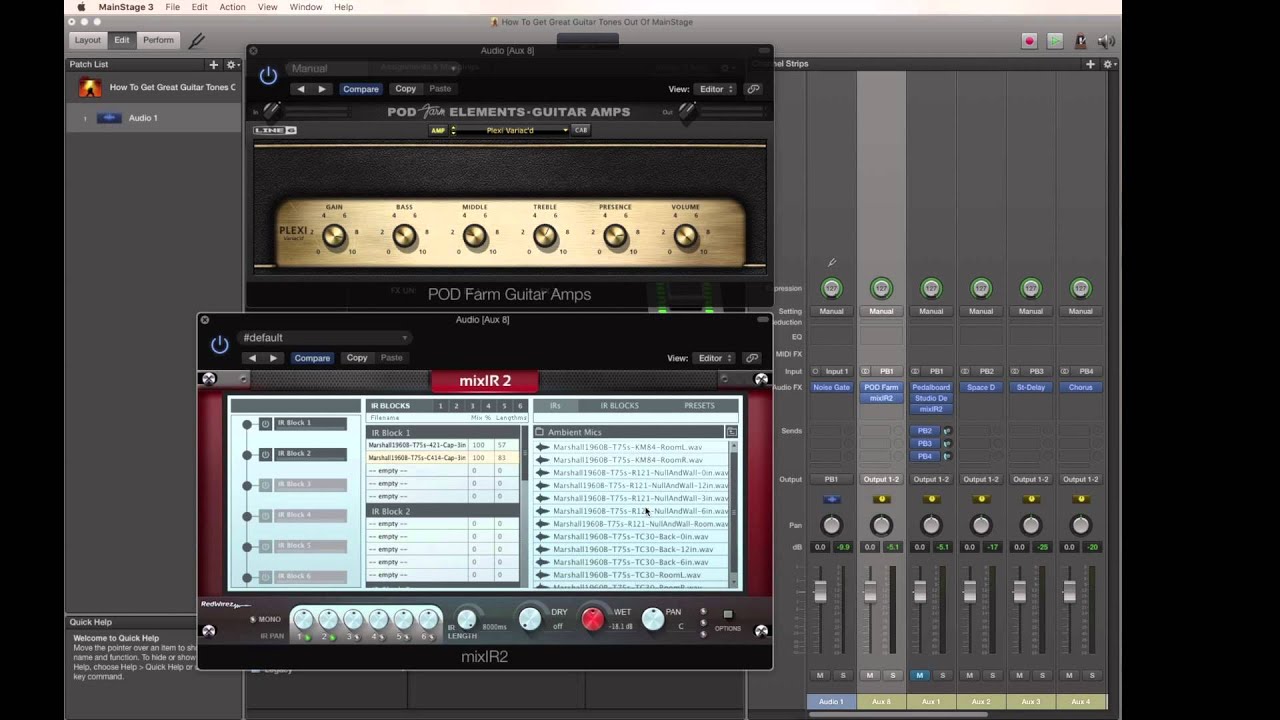Toggle IR Block 4 power button
1280x720 pixels.
click(265, 515)
